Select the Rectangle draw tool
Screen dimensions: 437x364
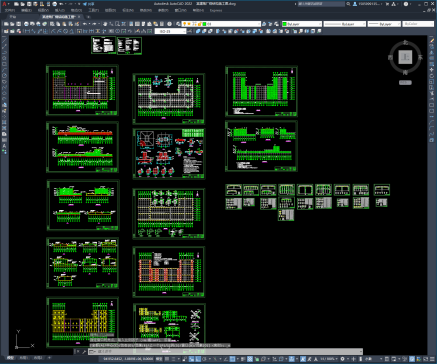[4, 64]
